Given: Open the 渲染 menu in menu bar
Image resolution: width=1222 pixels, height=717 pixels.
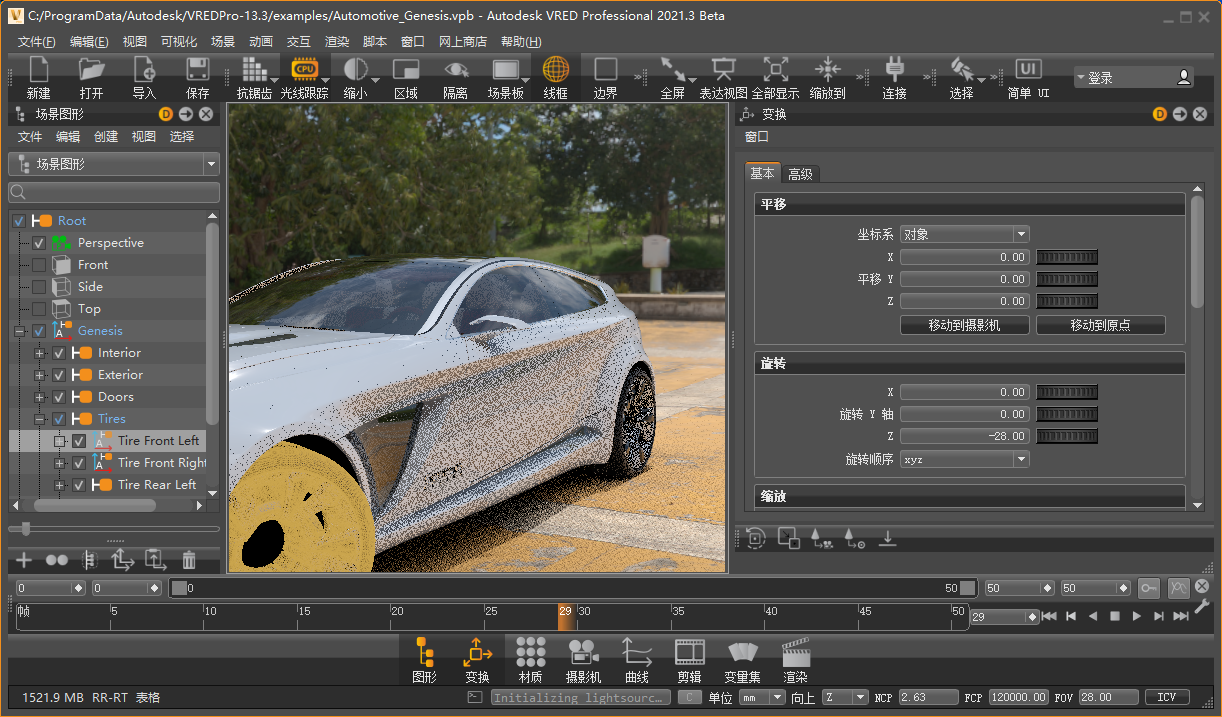Looking at the screenshot, I should [x=337, y=42].
